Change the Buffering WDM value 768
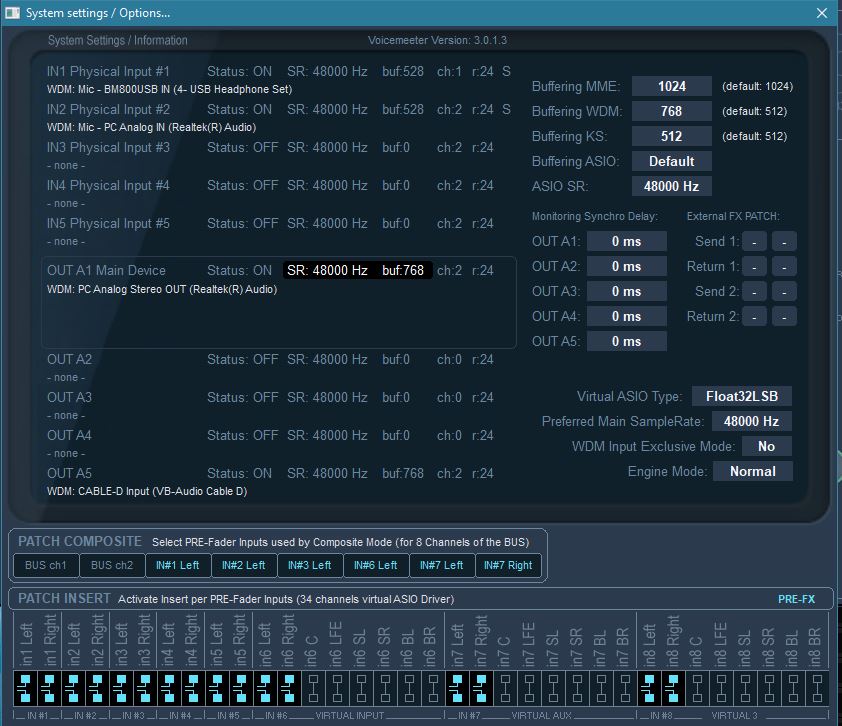Viewport: 842px width, 726px height. click(672, 111)
